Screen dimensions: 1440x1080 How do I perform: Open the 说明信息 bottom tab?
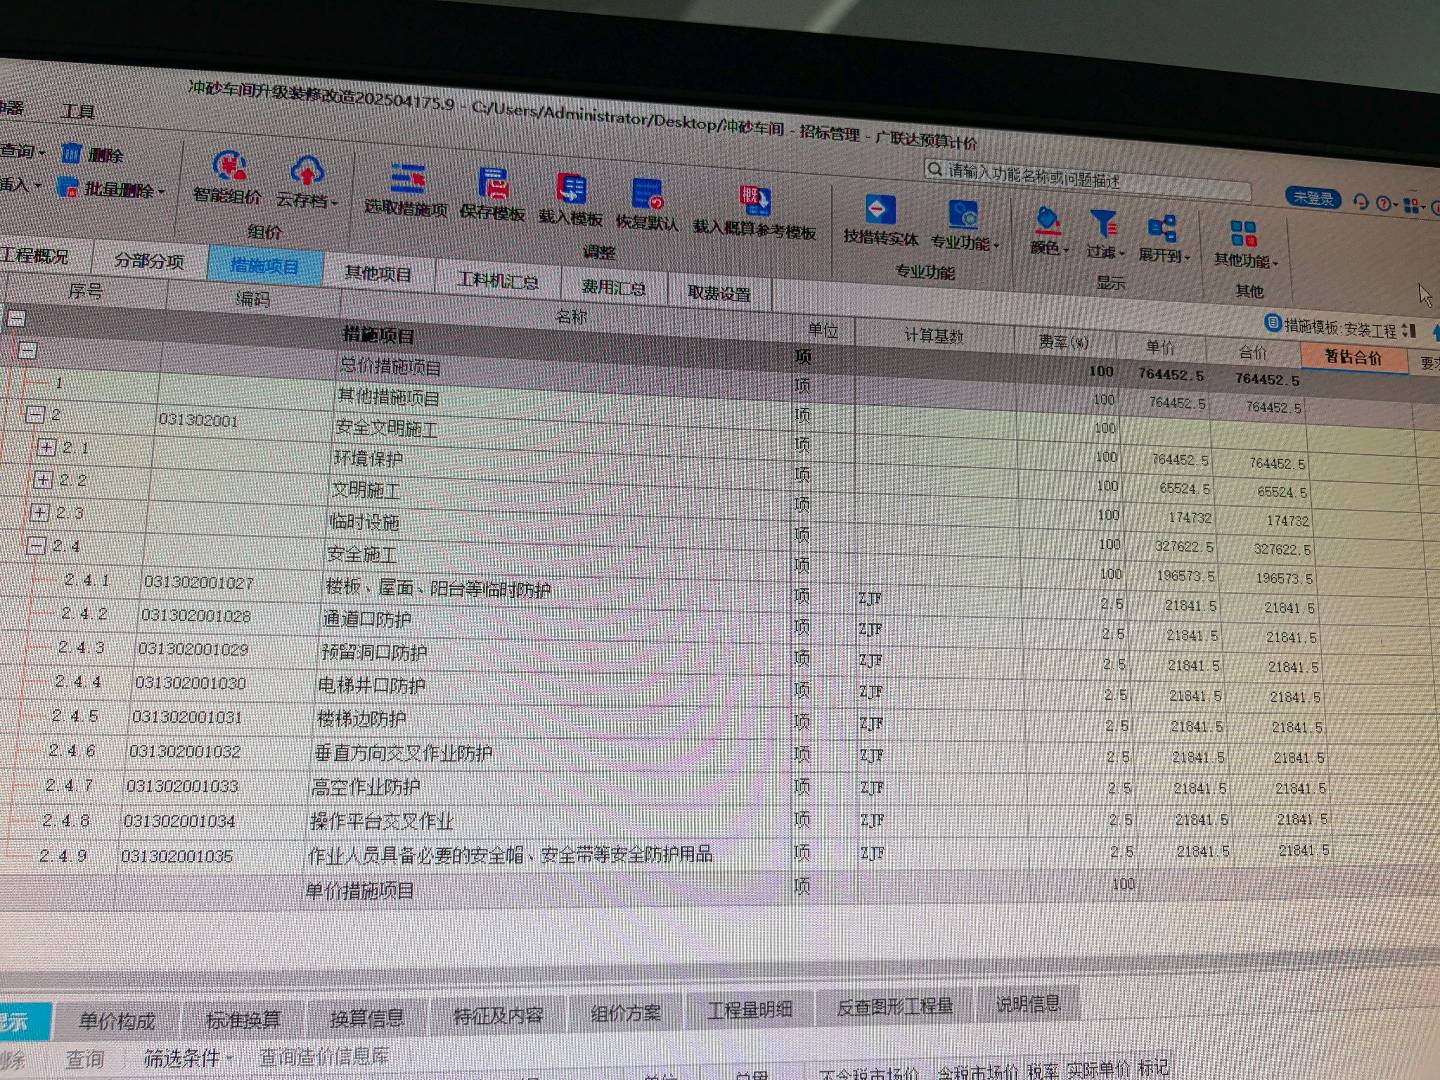tap(1028, 1003)
